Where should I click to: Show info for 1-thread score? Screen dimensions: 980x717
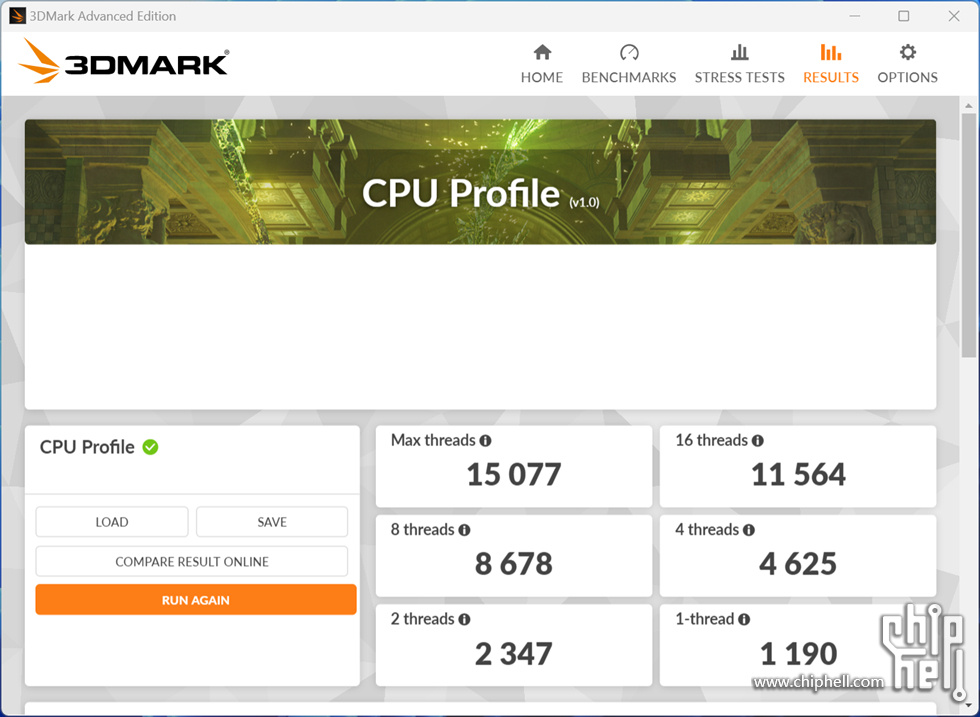click(x=744, y=619)
